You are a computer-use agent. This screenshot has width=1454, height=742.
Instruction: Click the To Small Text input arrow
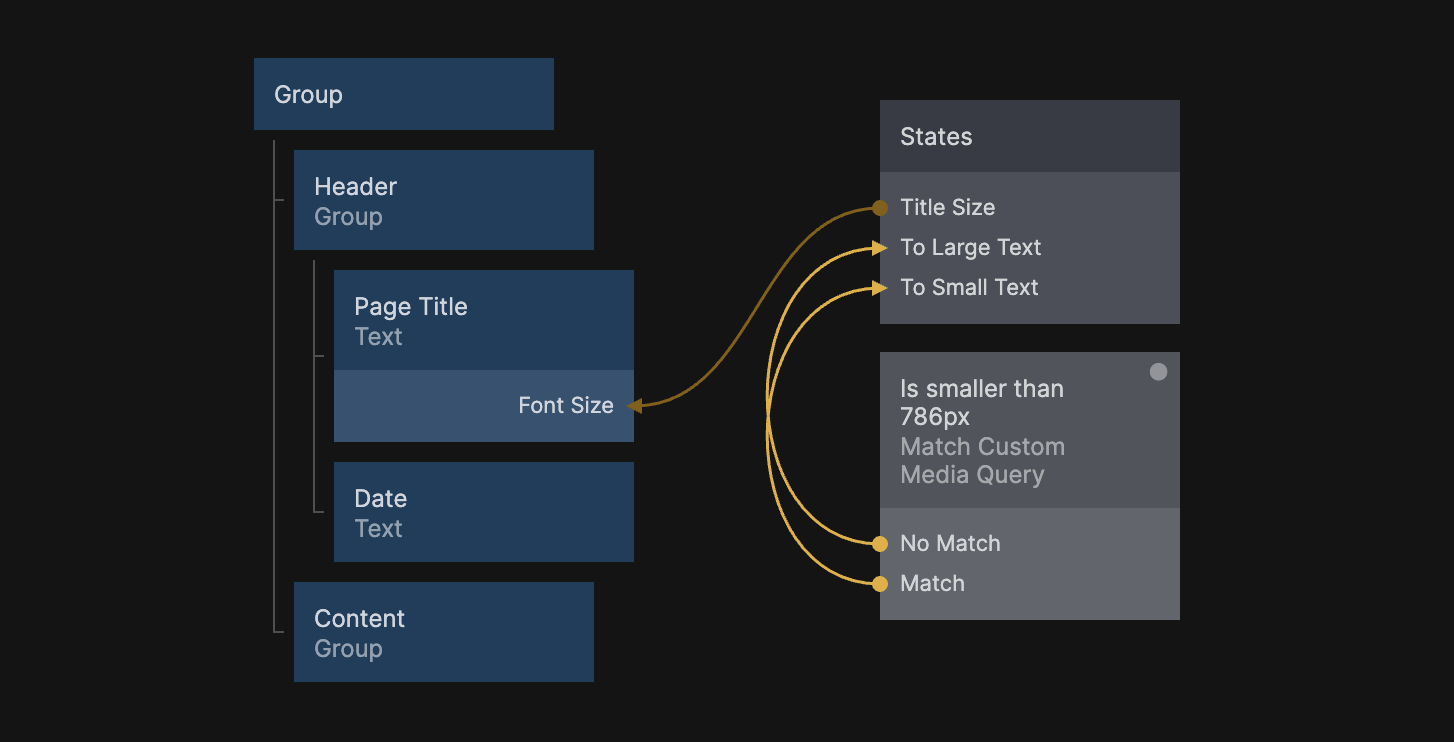[x=879, y=288]
